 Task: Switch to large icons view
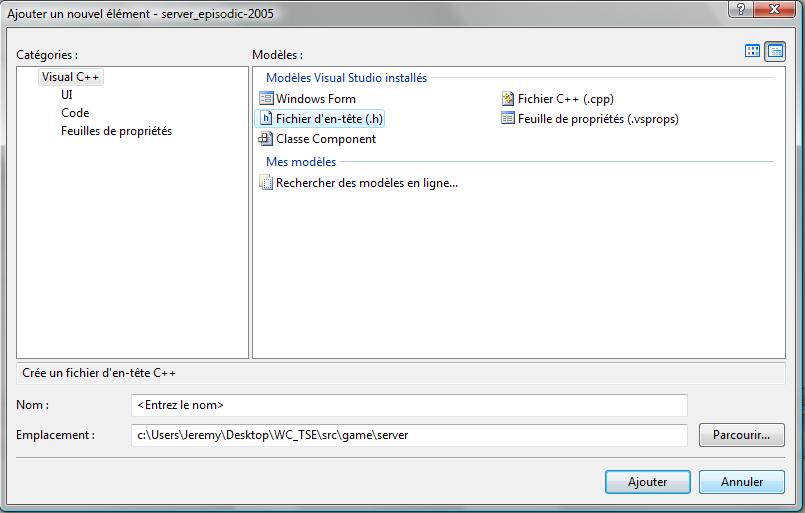coord(752,51)
